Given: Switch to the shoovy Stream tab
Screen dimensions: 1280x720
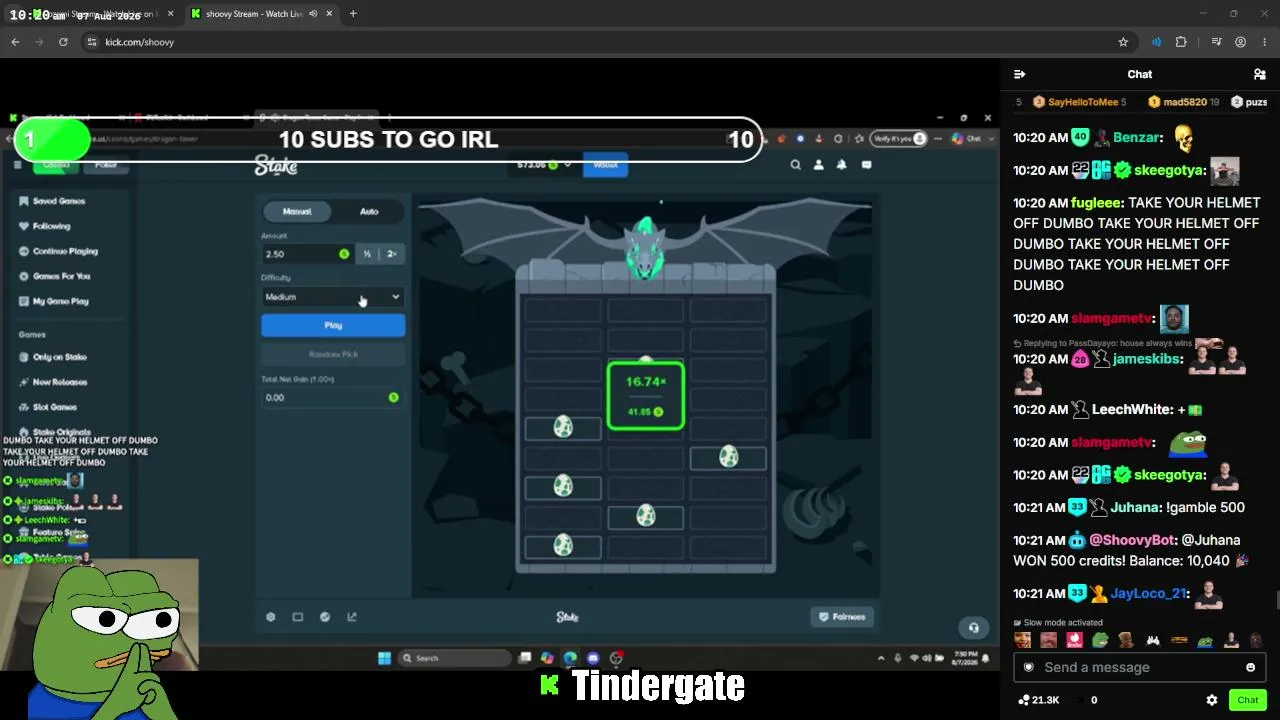Looking at the screenshot, I should click(x=255, y=14).
